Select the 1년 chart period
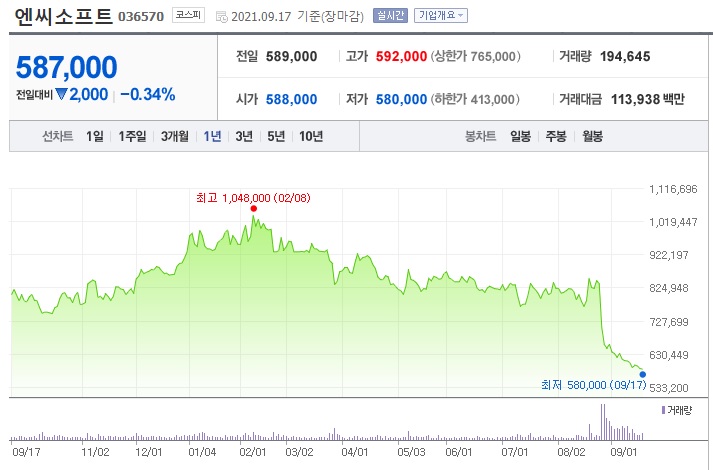The image size is (713, 470). [212, 136]
